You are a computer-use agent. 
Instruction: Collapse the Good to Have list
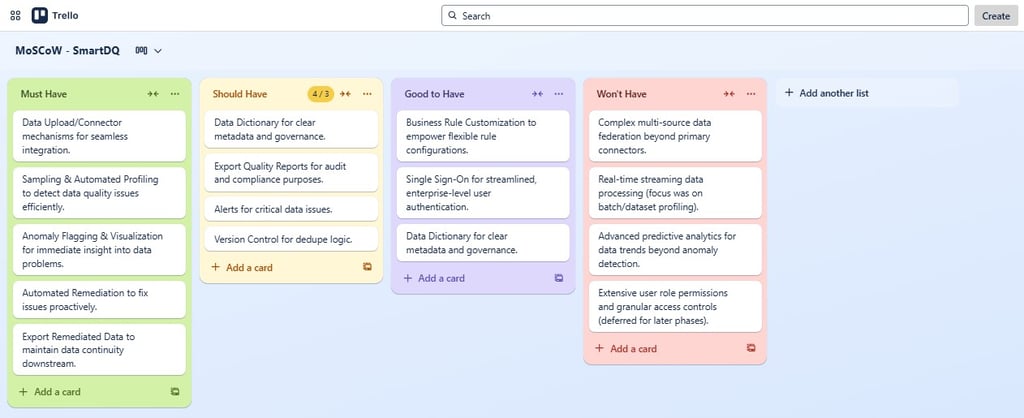click(537, 94)
